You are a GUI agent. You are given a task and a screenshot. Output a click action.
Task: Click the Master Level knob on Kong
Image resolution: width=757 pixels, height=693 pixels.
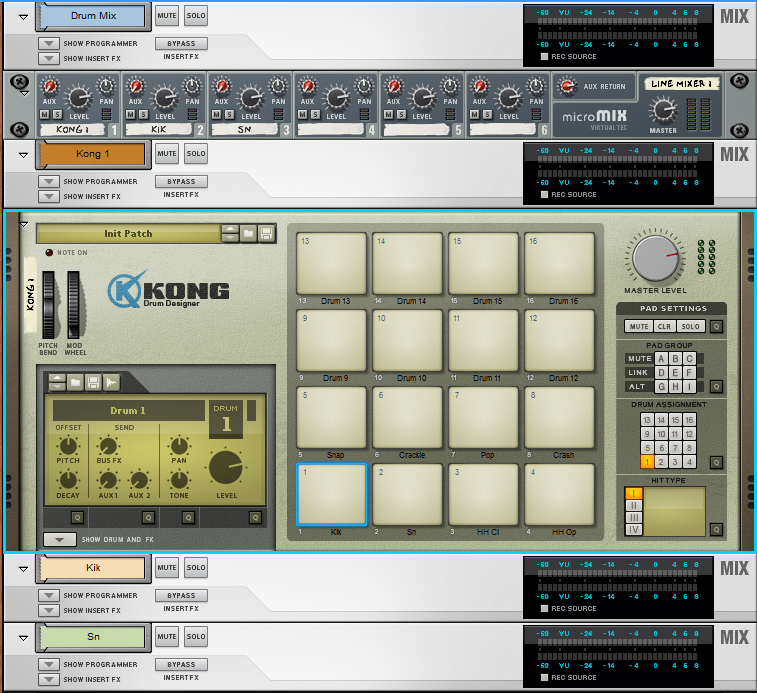[x=655, y=259]
